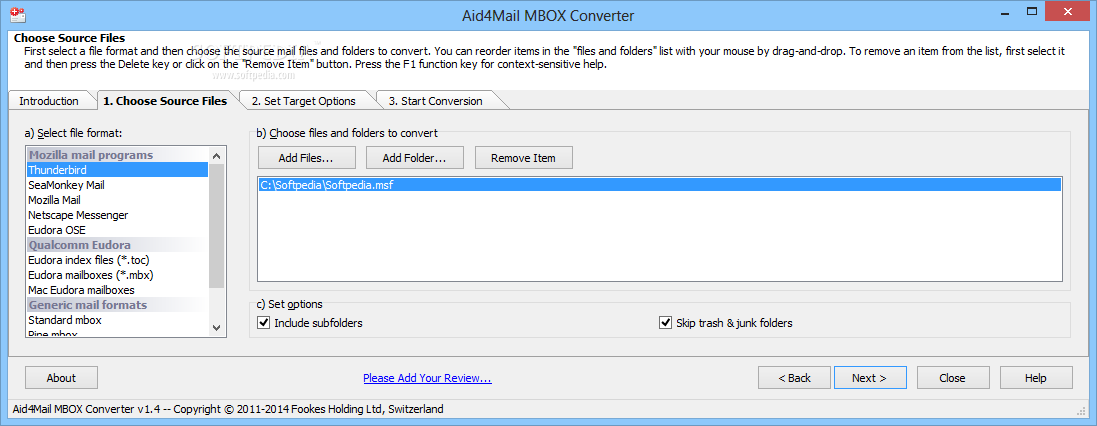The height and width of the screenshot is (426, 1097).
Task: Click Add Folder... button
Action: tap(415, 158)
